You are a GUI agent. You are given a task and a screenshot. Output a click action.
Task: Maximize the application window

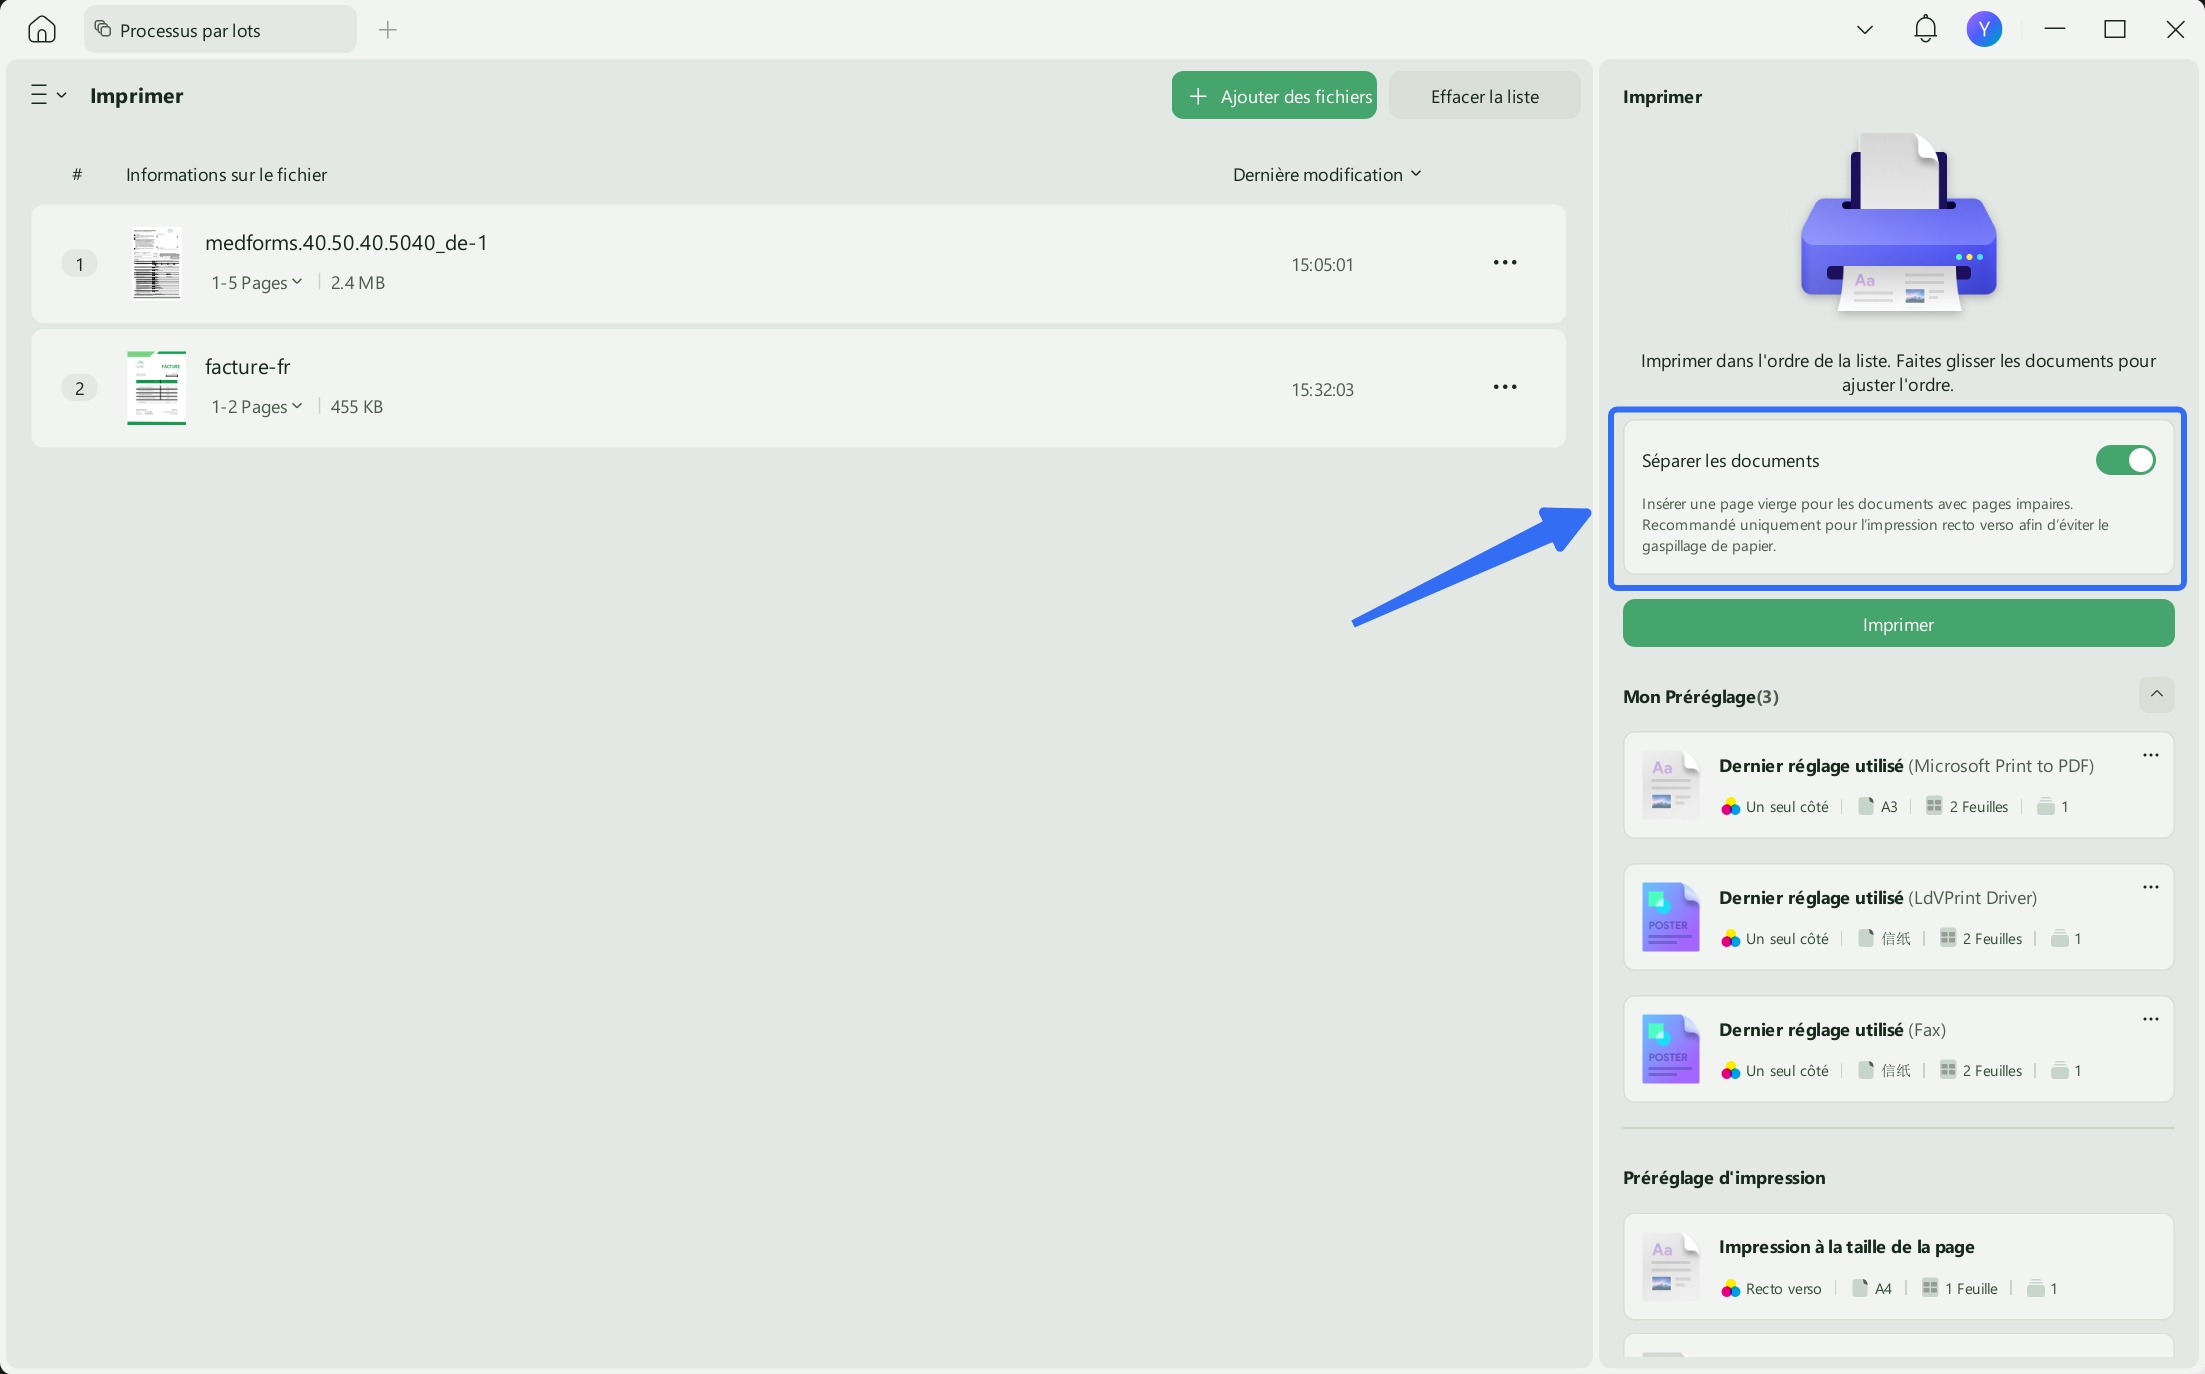pos(2115,29)
